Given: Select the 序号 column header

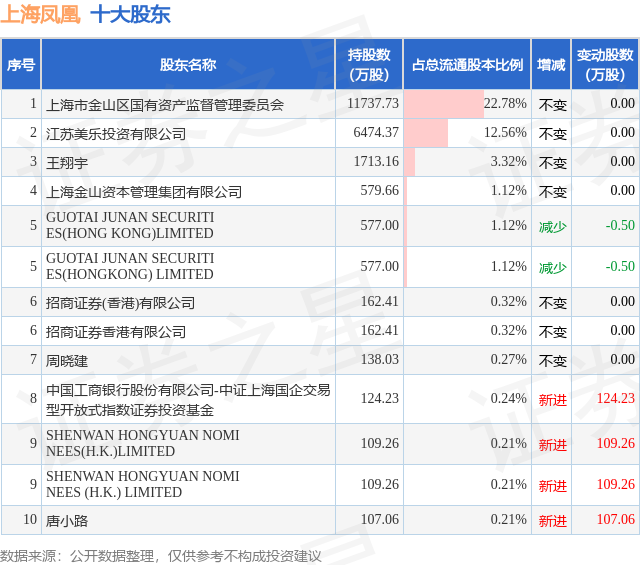Looking at the screenshot, I should 20,65.
